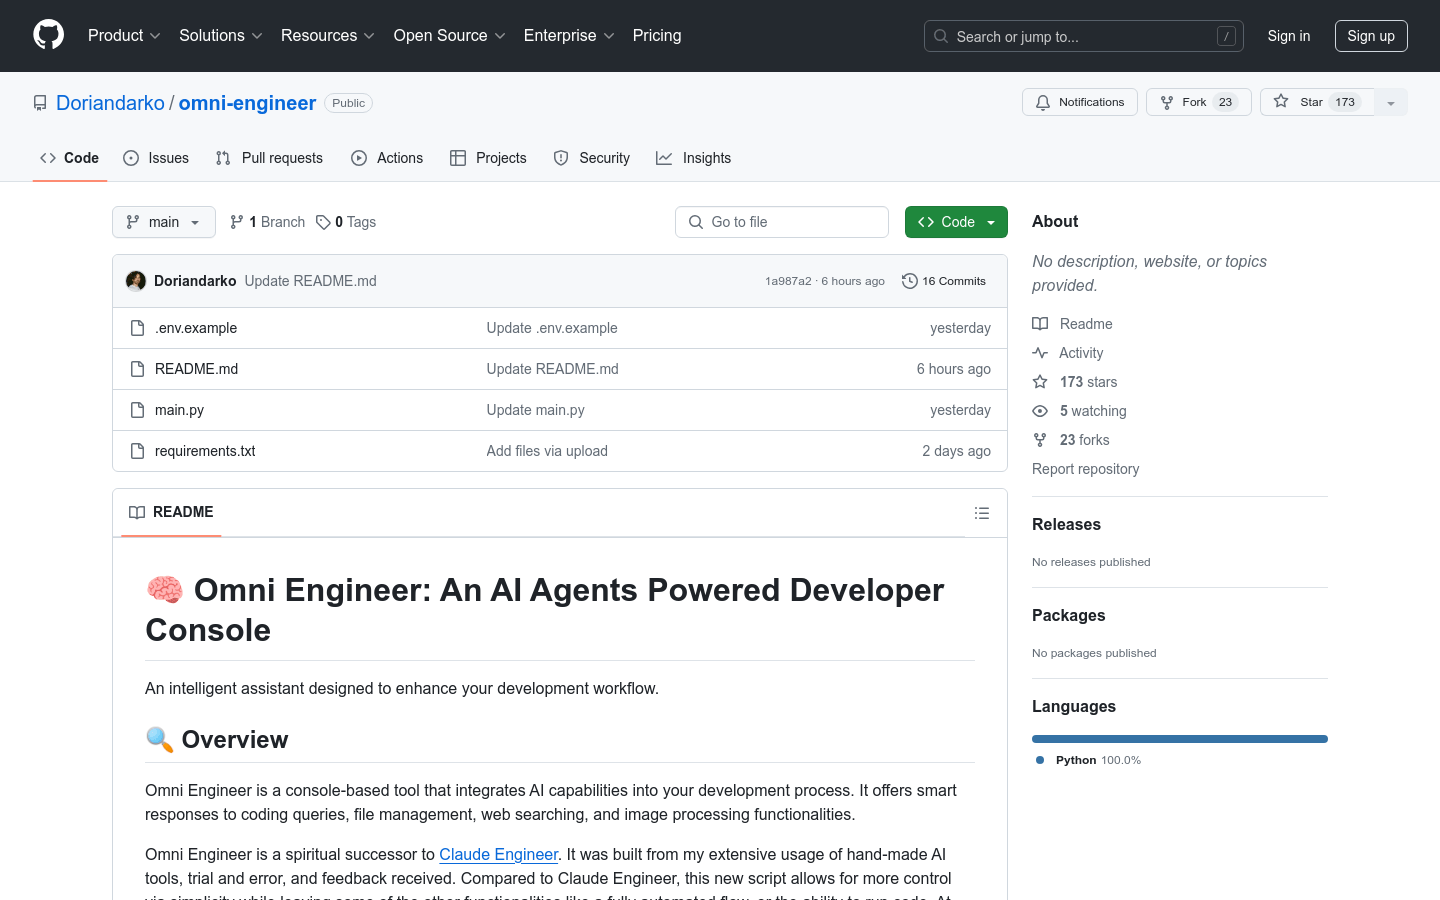Open the Insights tab
This screenshot has height=900, width=1440.
(694, 158)
